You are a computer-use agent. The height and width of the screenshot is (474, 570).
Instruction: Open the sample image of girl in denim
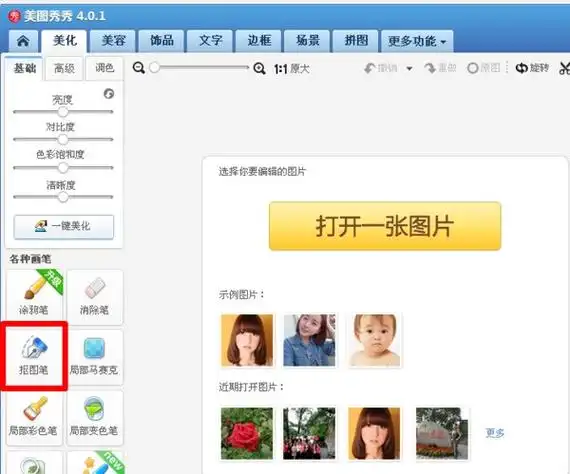309,340
